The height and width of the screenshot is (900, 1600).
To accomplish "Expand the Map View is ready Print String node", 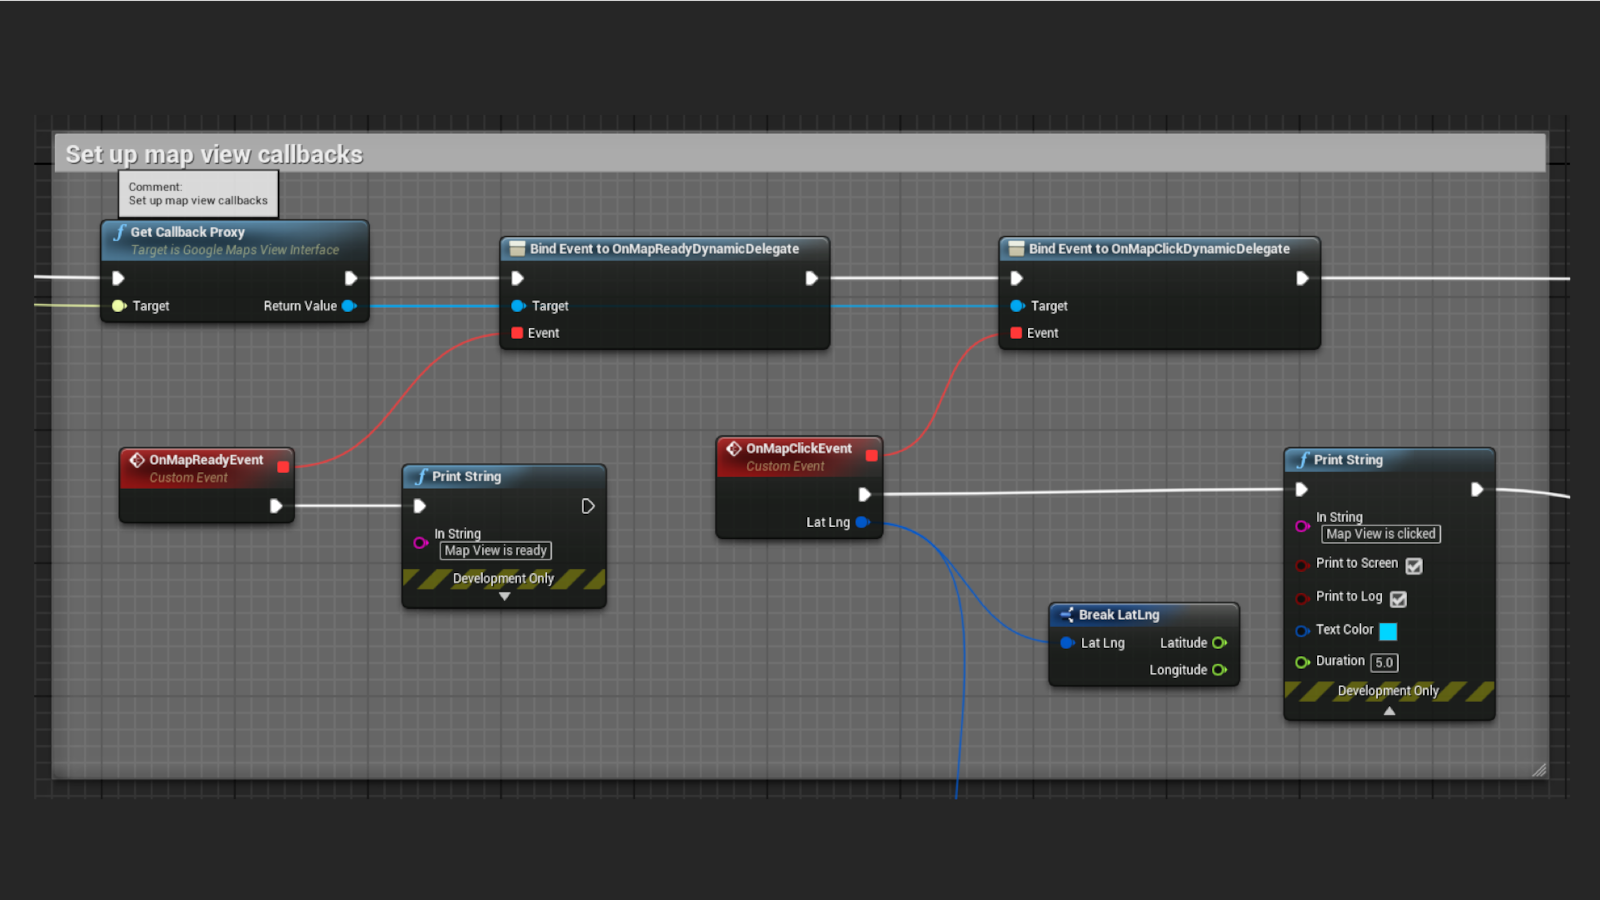I will click(x=504, y=596).
